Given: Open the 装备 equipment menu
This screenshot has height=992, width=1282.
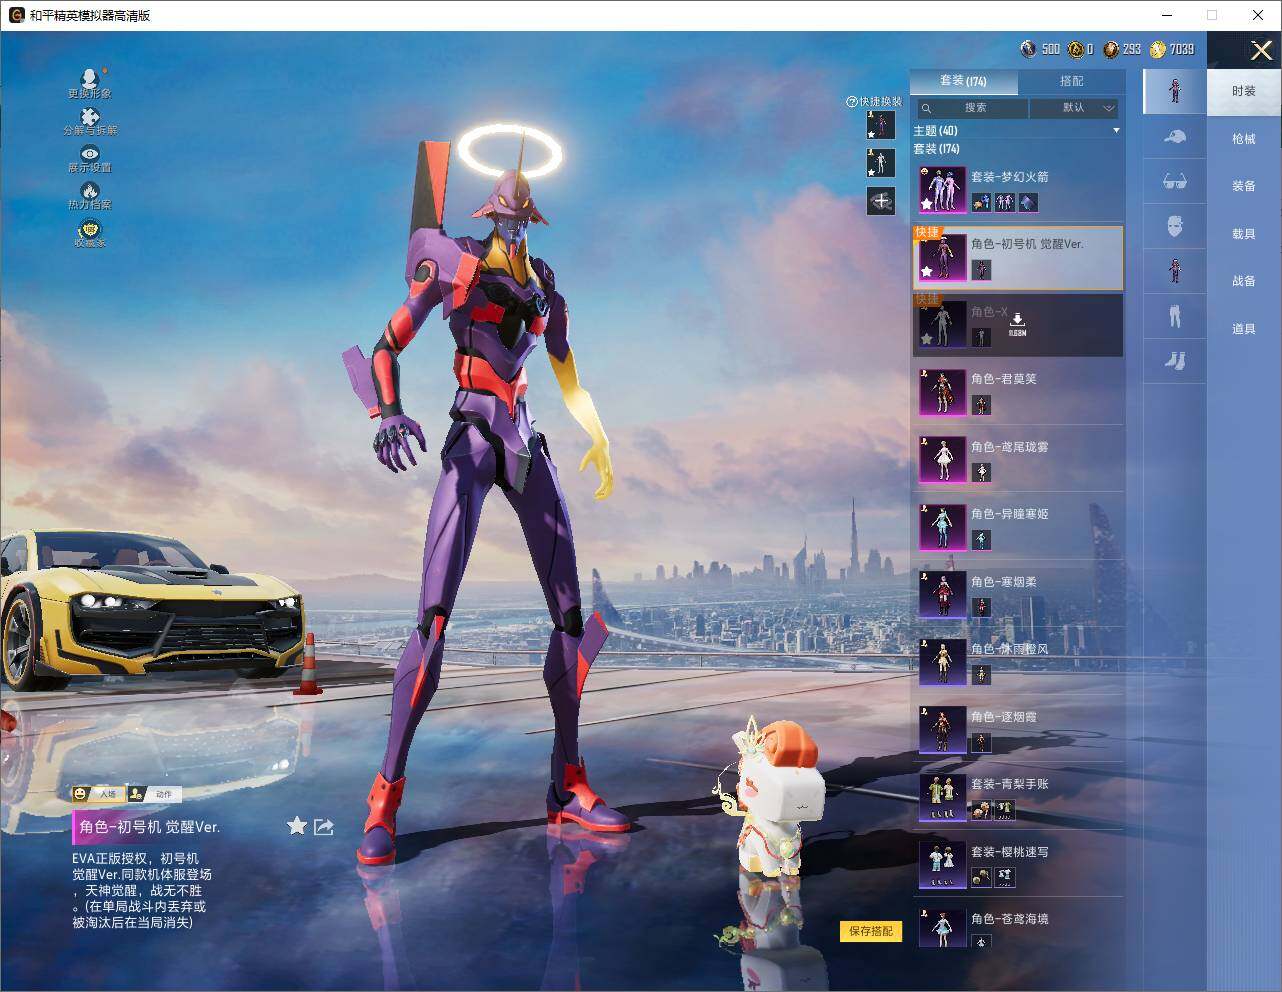Looking at the screenshot, I should pyautogui.click(x=1244, y=186).
